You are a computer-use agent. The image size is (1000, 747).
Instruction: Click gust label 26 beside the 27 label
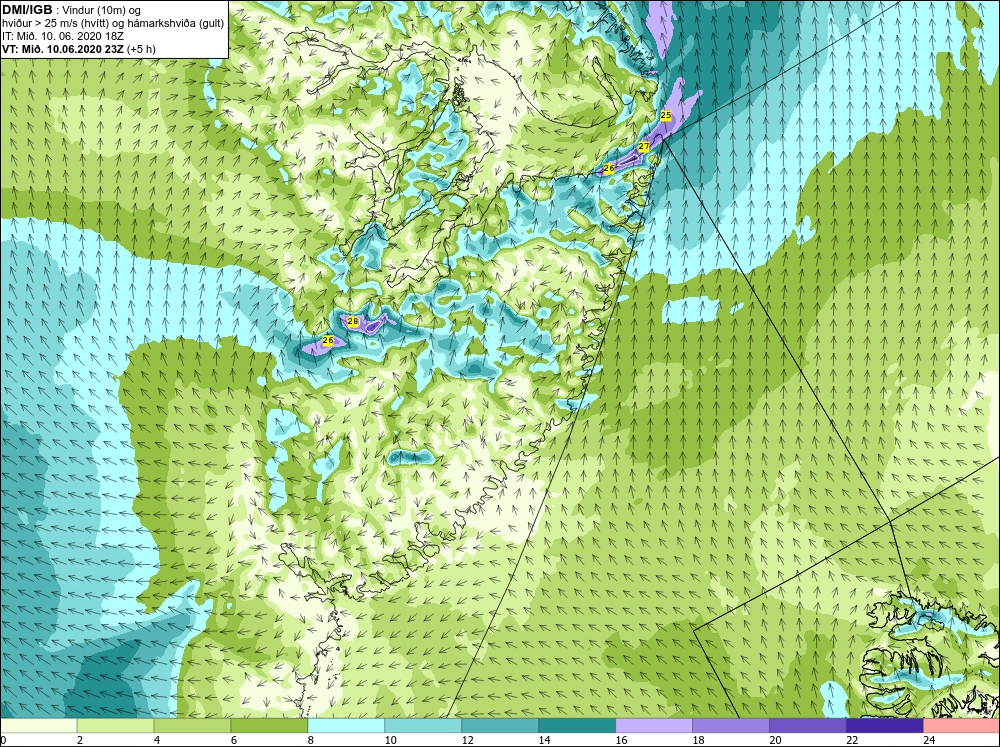[x=608, y=168]
